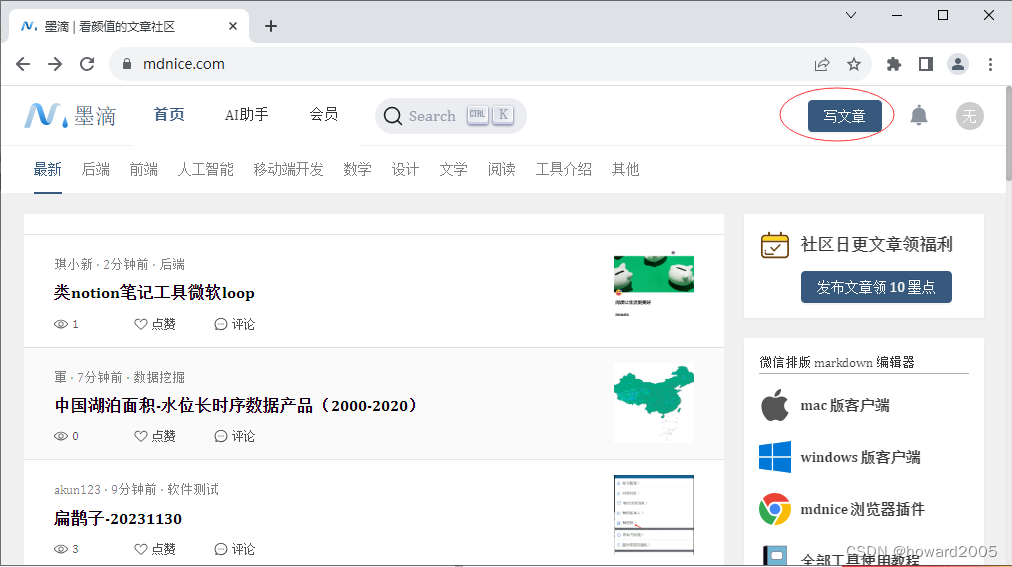Select the 文学 category tab
This screenshot has width=1012, height=567.
[453, 169]
